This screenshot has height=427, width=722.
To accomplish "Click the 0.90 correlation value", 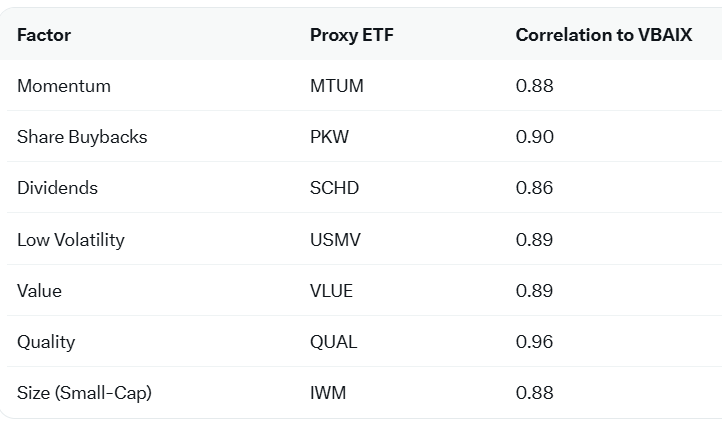I will pos(535,137).
